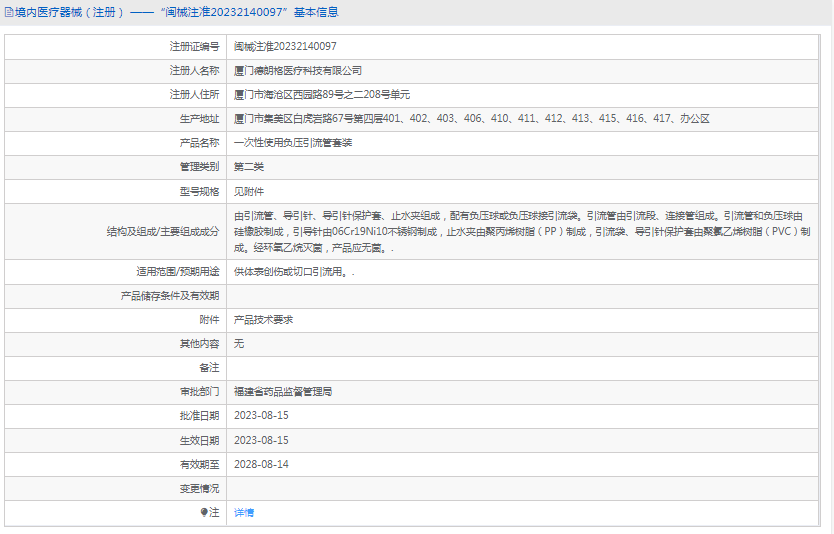This screenshot has height=534, width=834.
Task: Select other content value 无
Action: pyautogui.click(x=239, y=344)
